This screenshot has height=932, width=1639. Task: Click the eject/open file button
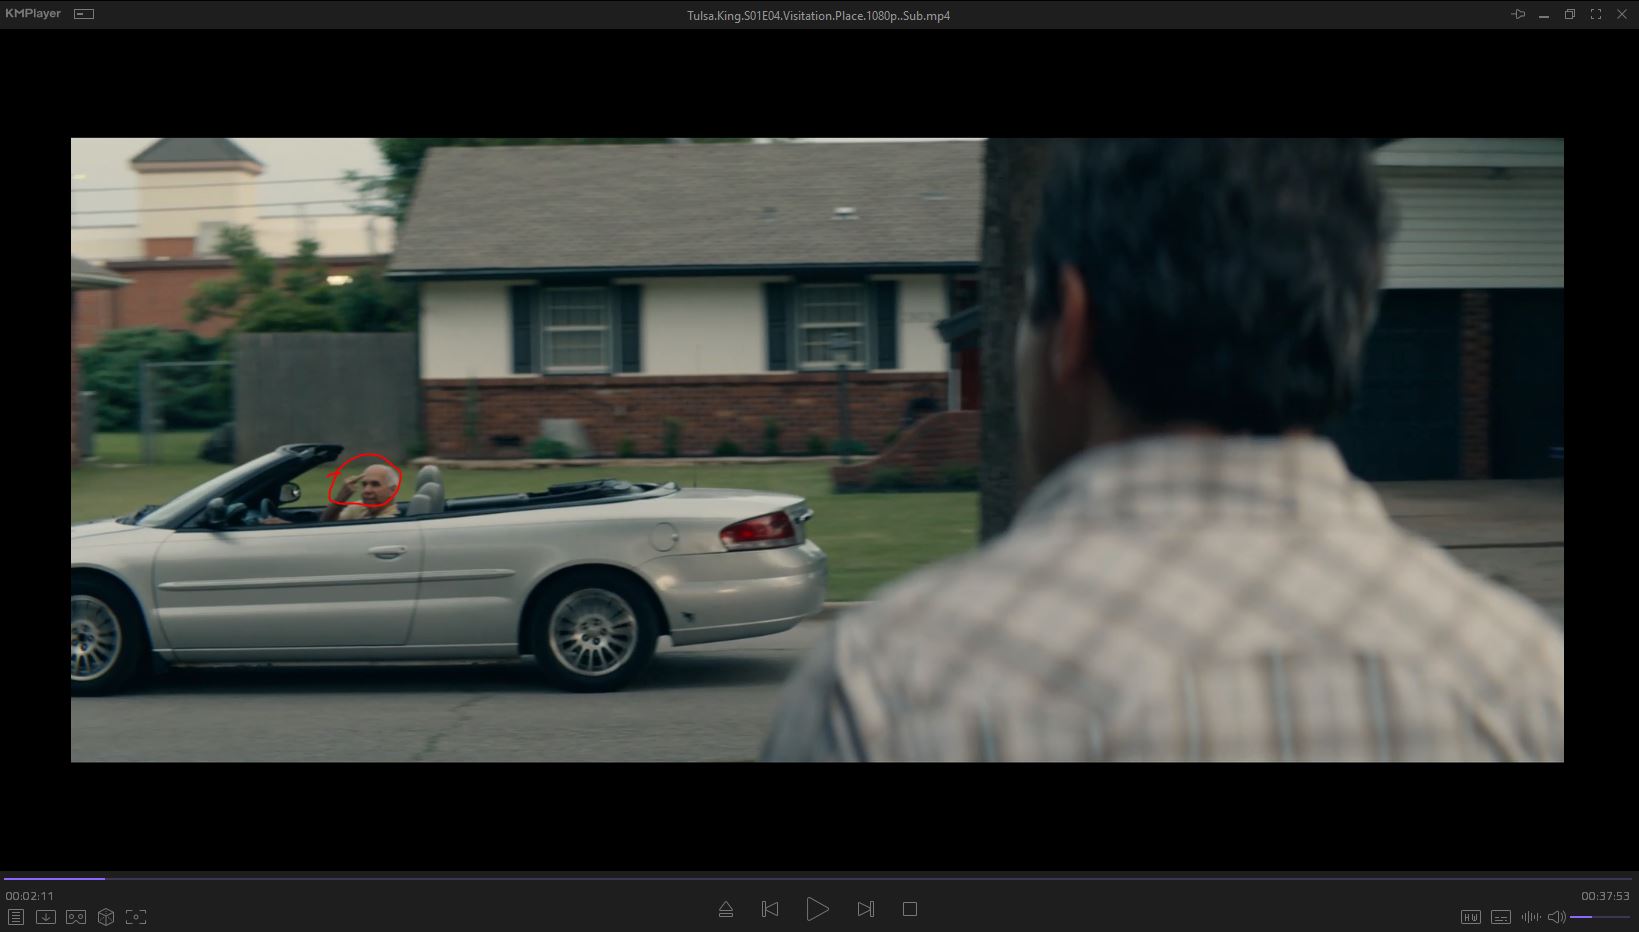(726, 909)
